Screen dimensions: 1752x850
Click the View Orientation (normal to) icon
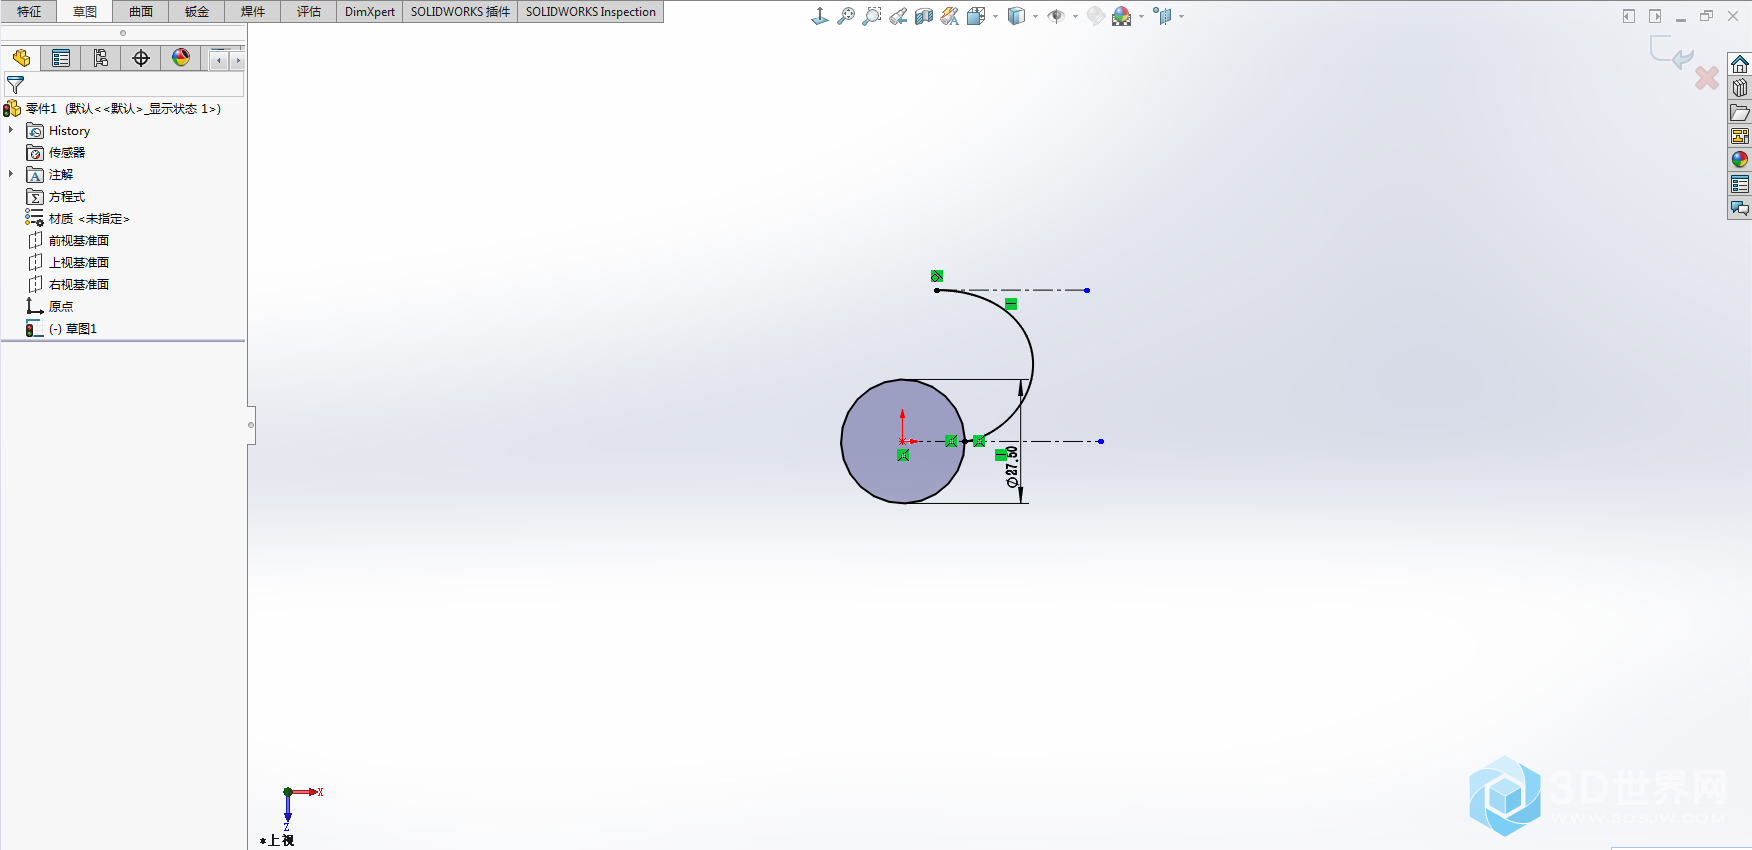coord(820,16)
